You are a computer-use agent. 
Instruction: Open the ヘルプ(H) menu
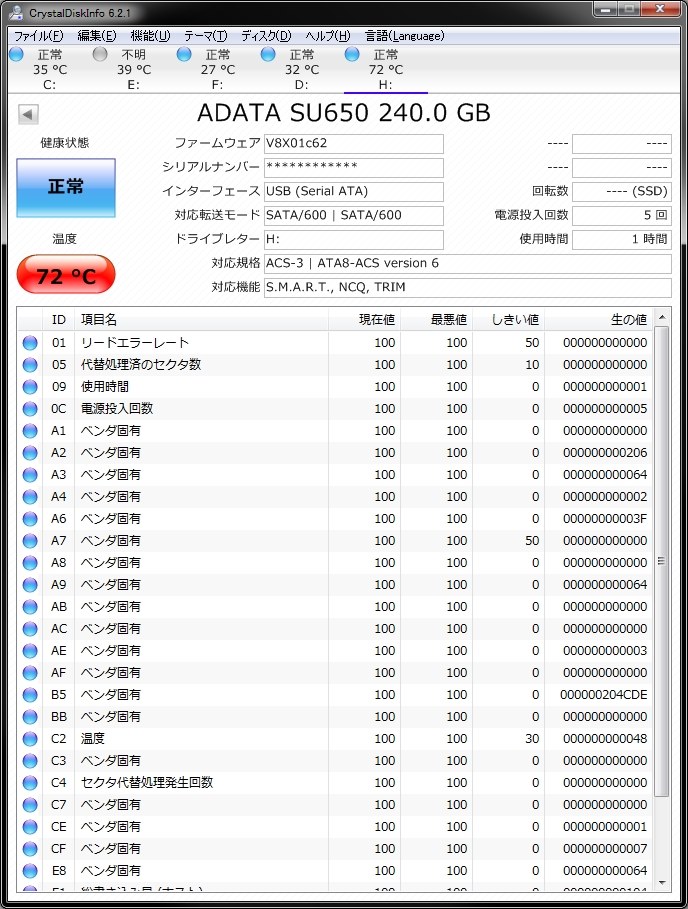click(x=327, y=36)
